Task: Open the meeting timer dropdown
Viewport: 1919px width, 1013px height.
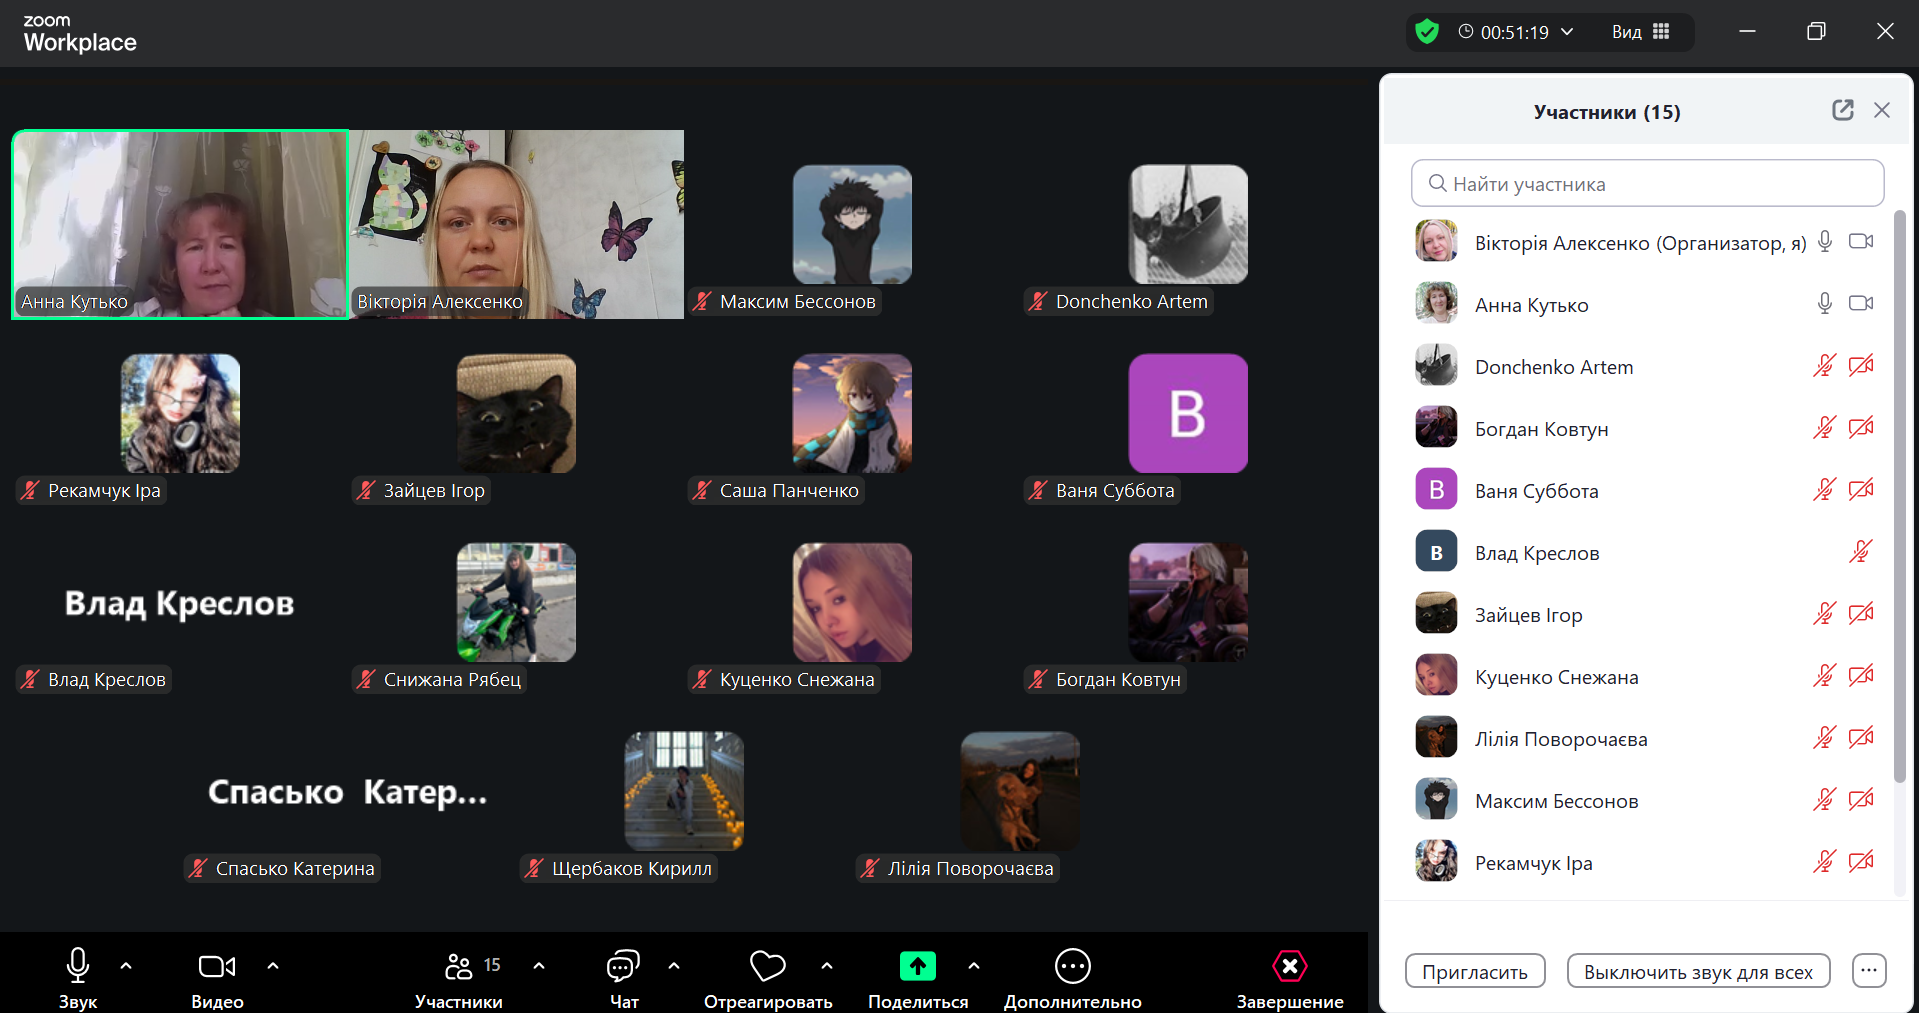Action: (x=1567, y=32)
